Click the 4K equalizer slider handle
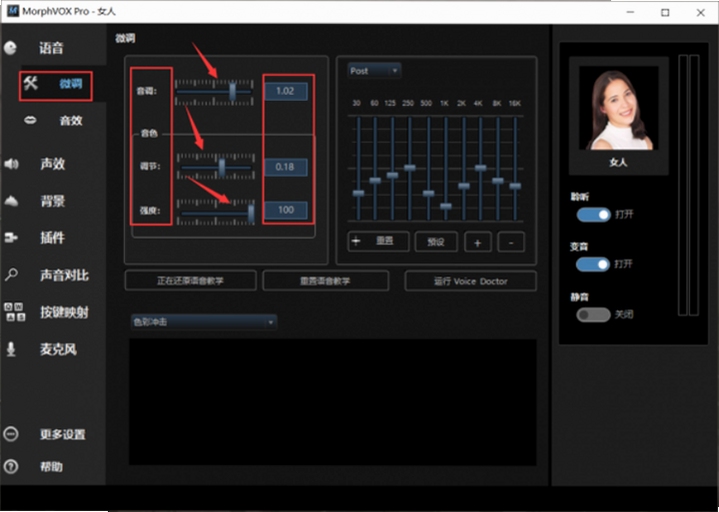The image size is (719, 512). click(481, 168)
